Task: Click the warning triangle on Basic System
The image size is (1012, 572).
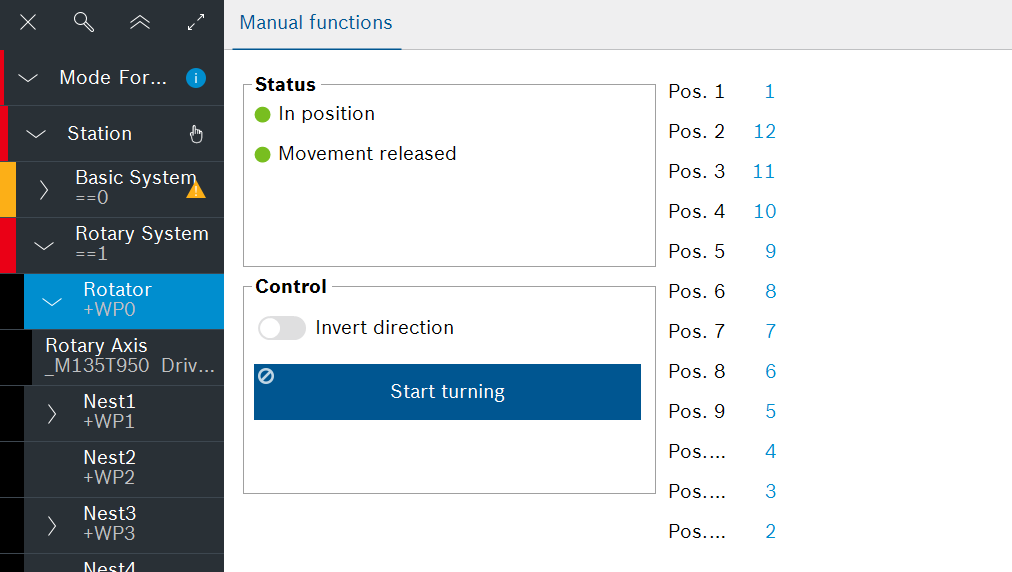Action: [x=196, y=189]
